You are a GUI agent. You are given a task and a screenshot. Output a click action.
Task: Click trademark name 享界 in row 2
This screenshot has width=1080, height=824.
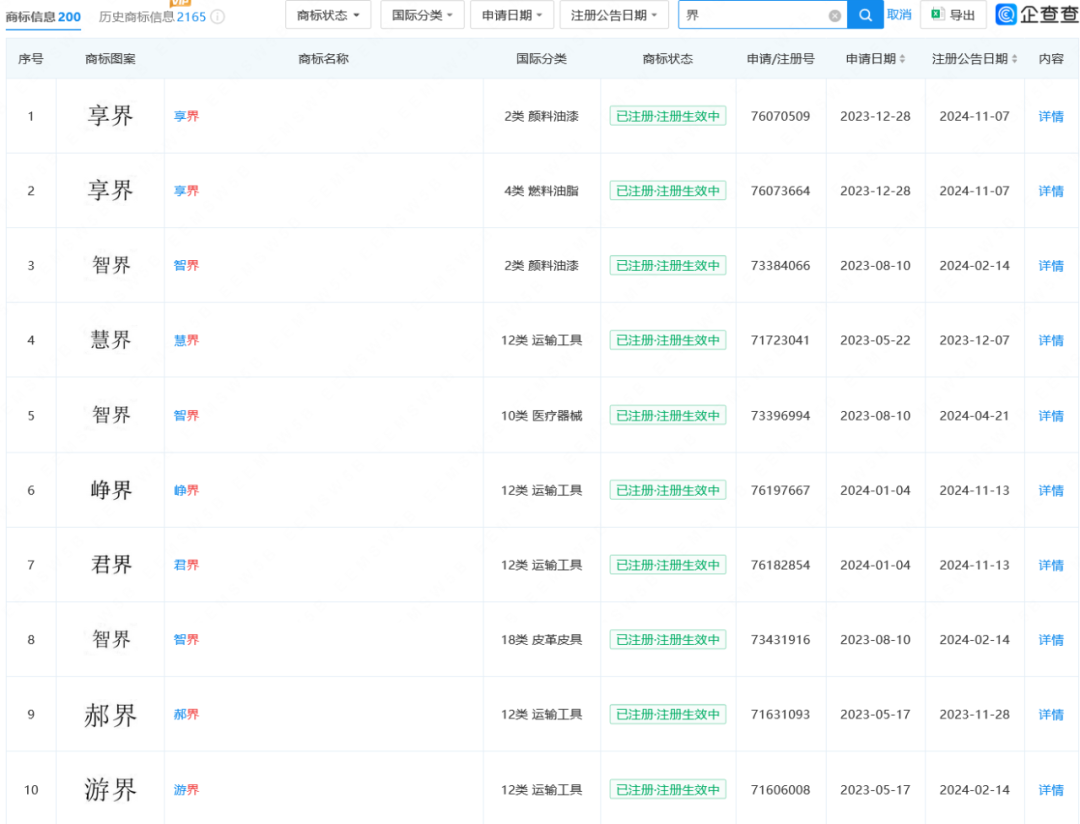click(x=186, y=191)
